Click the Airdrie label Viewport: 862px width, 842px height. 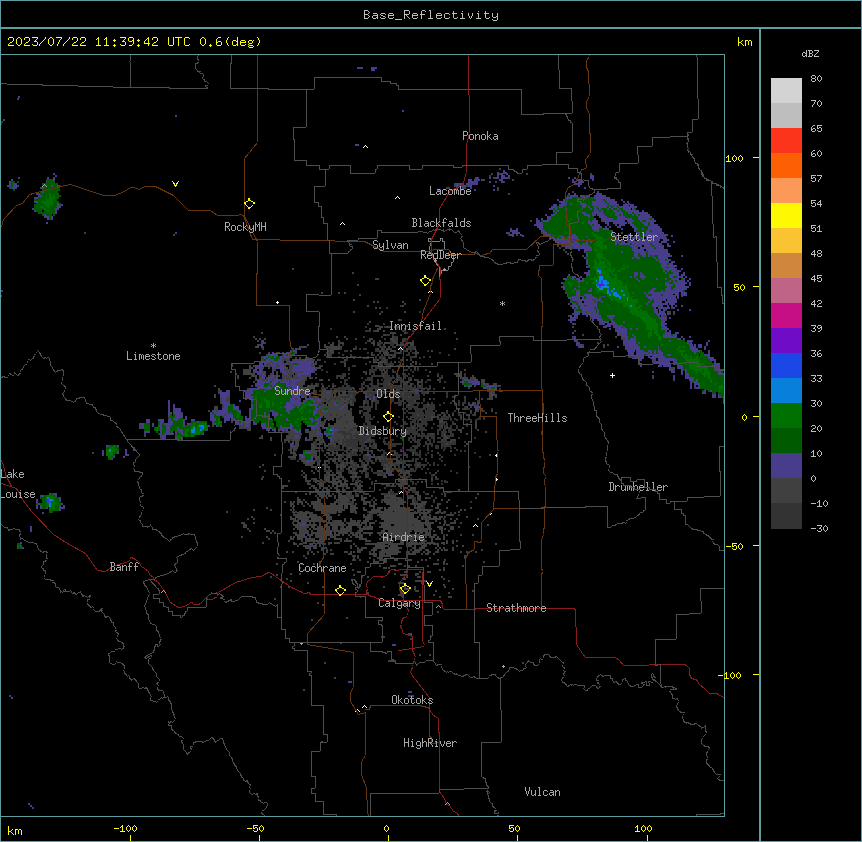tap(403, 537)
